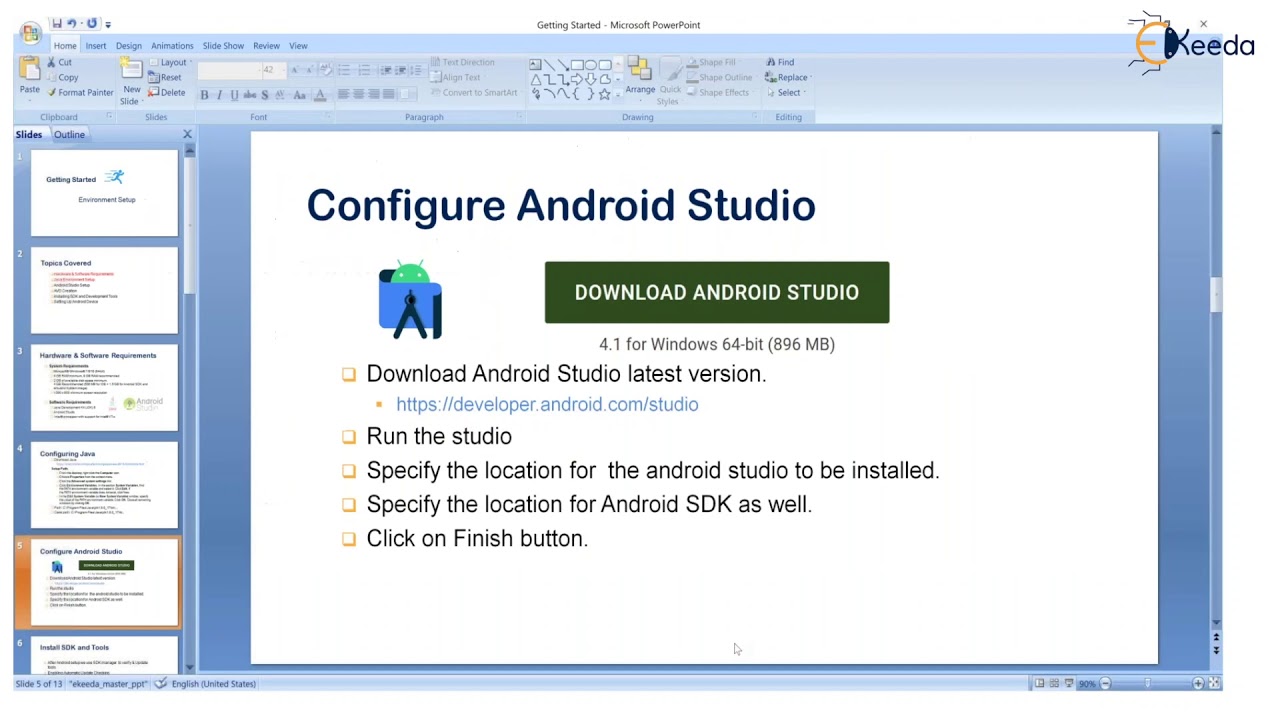Switch to the Slide Show tab

223,46
